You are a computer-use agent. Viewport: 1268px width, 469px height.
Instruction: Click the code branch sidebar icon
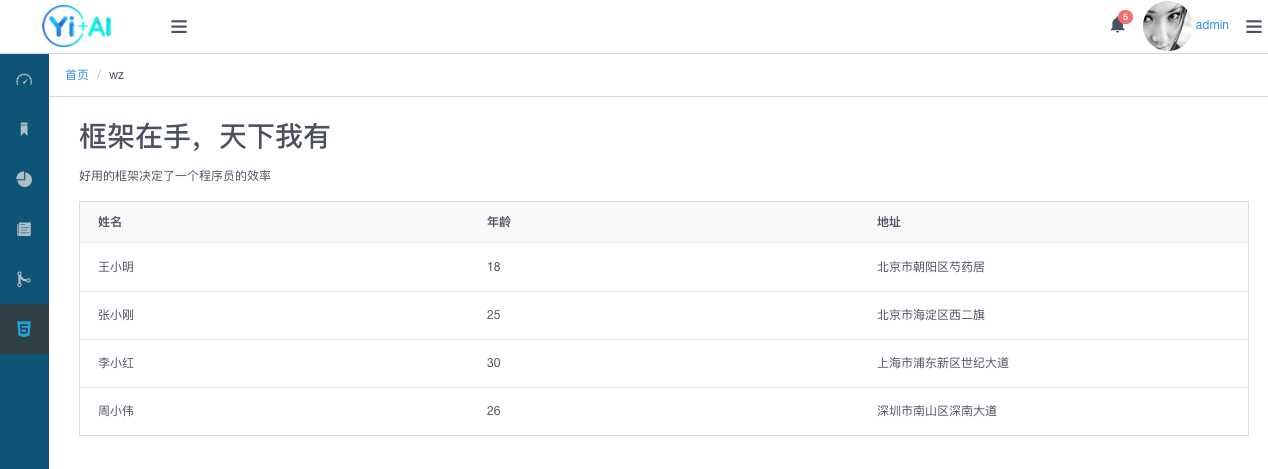coord(24,279)
